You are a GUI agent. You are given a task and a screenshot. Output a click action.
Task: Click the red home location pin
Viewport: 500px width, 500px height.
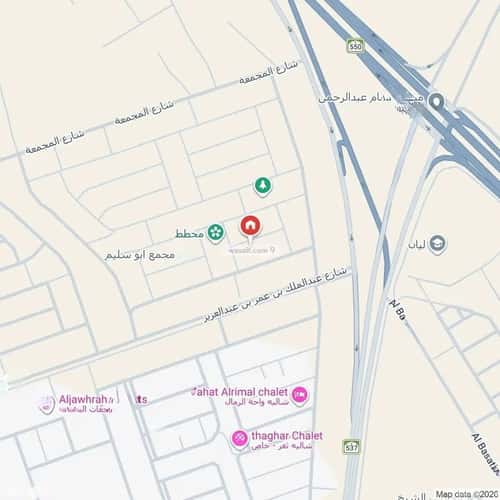tap(251, 227)
